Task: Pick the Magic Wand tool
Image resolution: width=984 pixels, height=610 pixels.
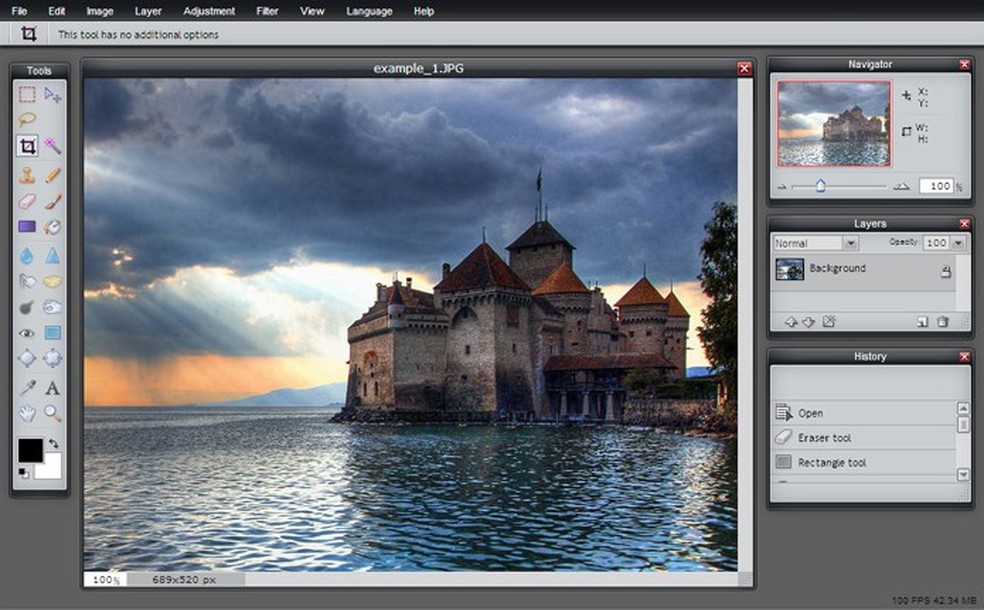Action: pos(53,146)
